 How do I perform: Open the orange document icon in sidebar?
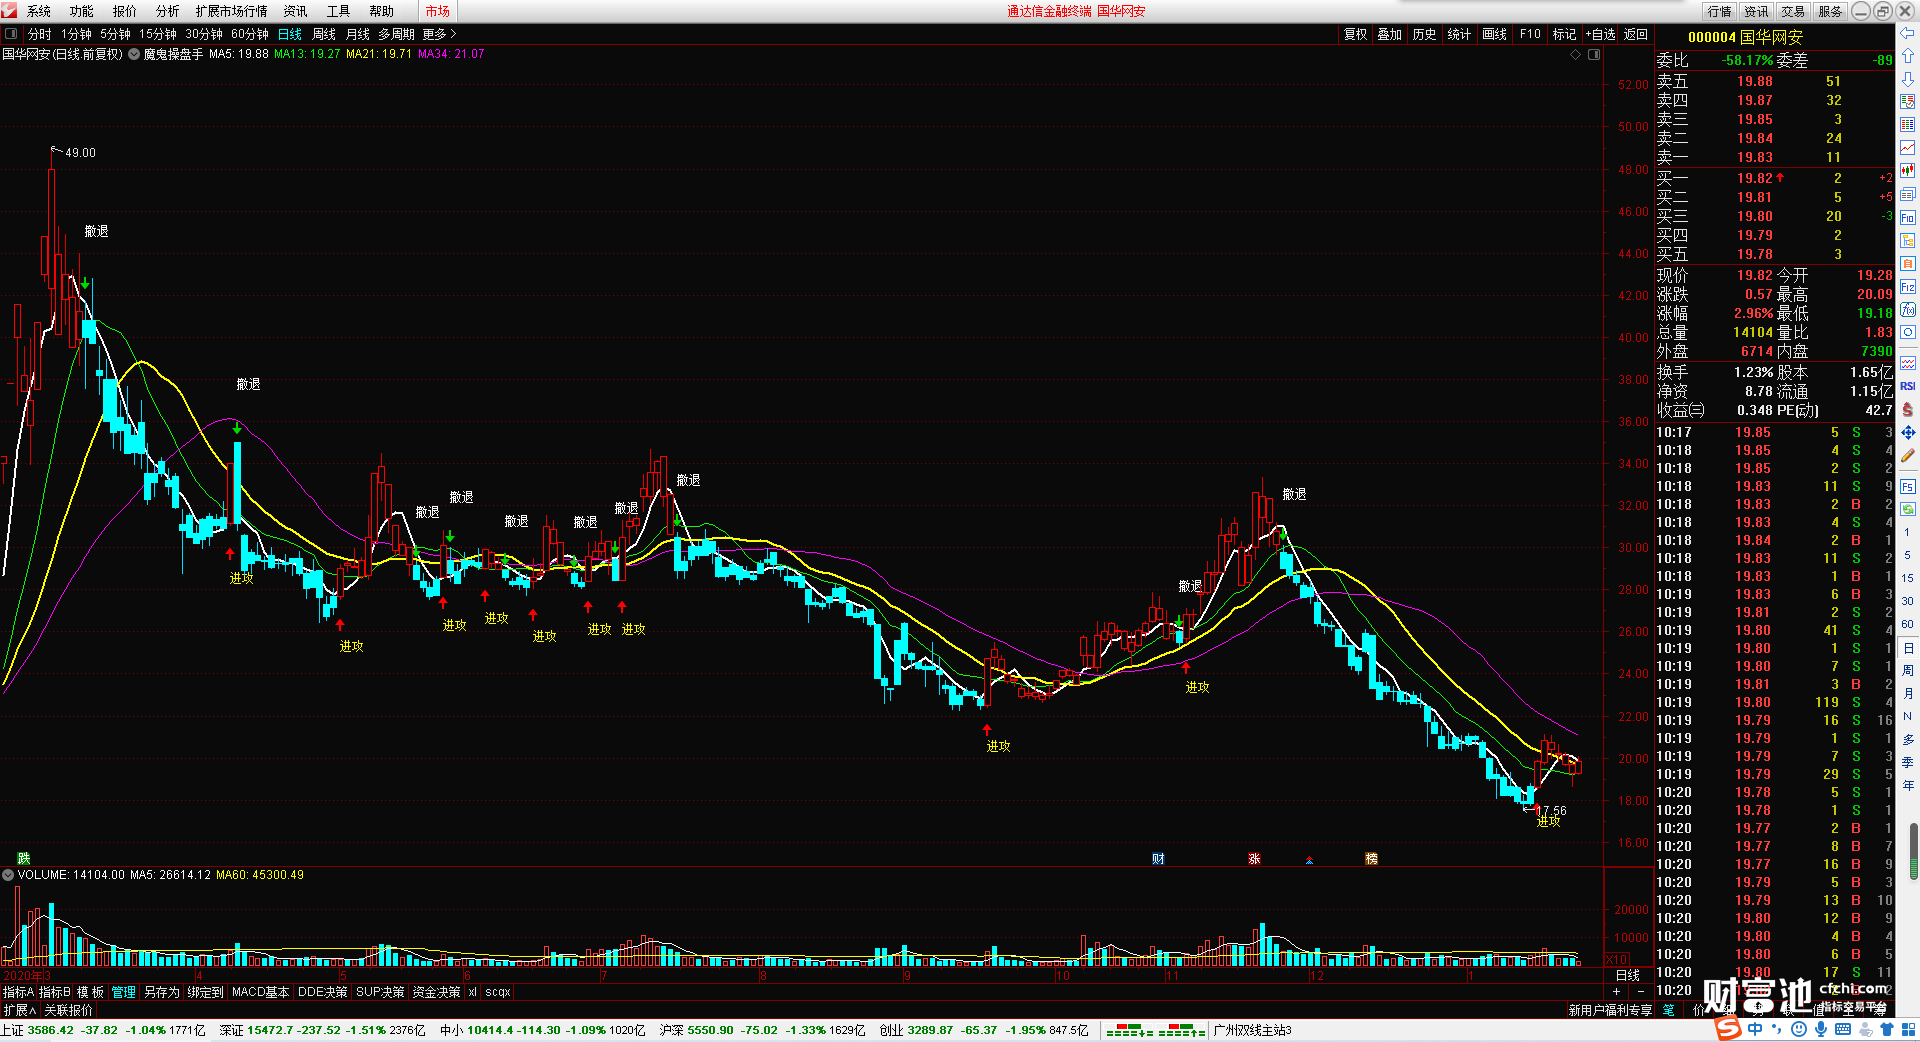coord(1907,263)
